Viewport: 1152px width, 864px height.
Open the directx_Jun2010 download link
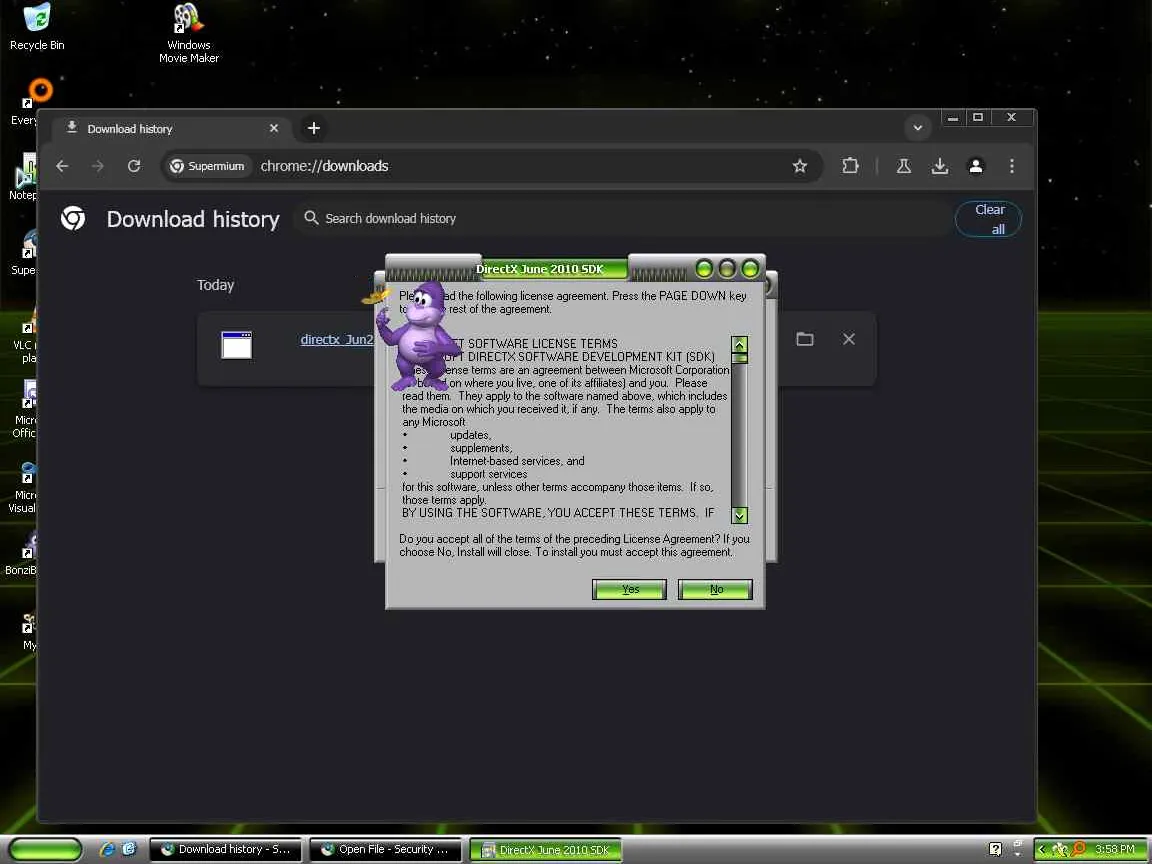coord(337,339)
